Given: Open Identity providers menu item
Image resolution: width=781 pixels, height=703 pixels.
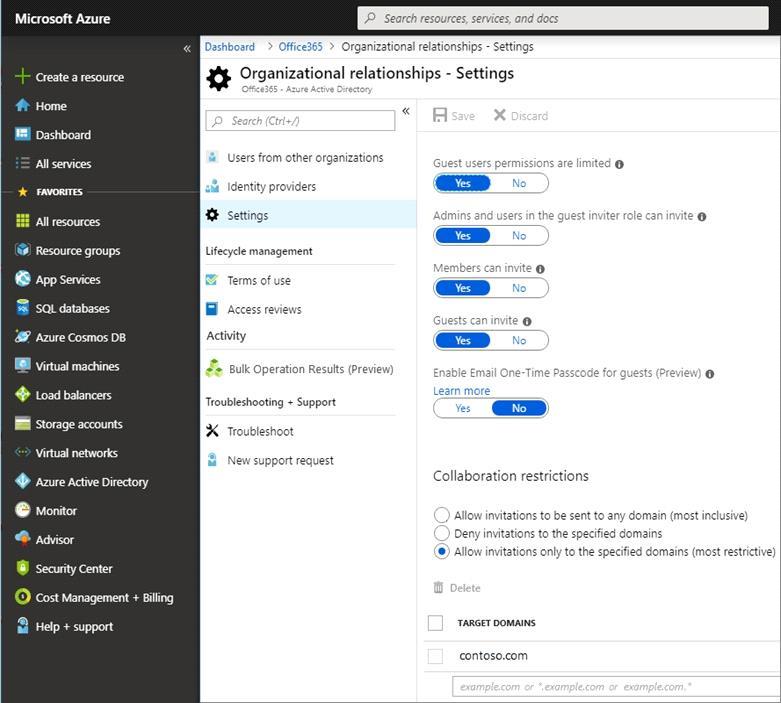Looking at the screenshot, I should (x=271, y=186).
